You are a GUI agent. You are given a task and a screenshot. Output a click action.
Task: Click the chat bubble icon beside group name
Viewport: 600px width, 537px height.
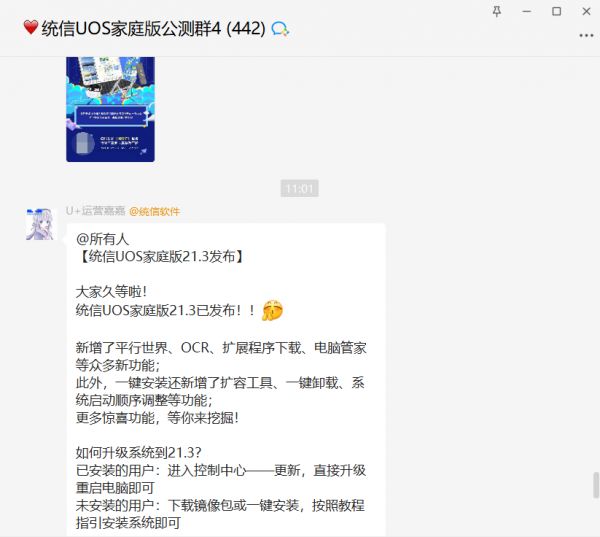280,29
